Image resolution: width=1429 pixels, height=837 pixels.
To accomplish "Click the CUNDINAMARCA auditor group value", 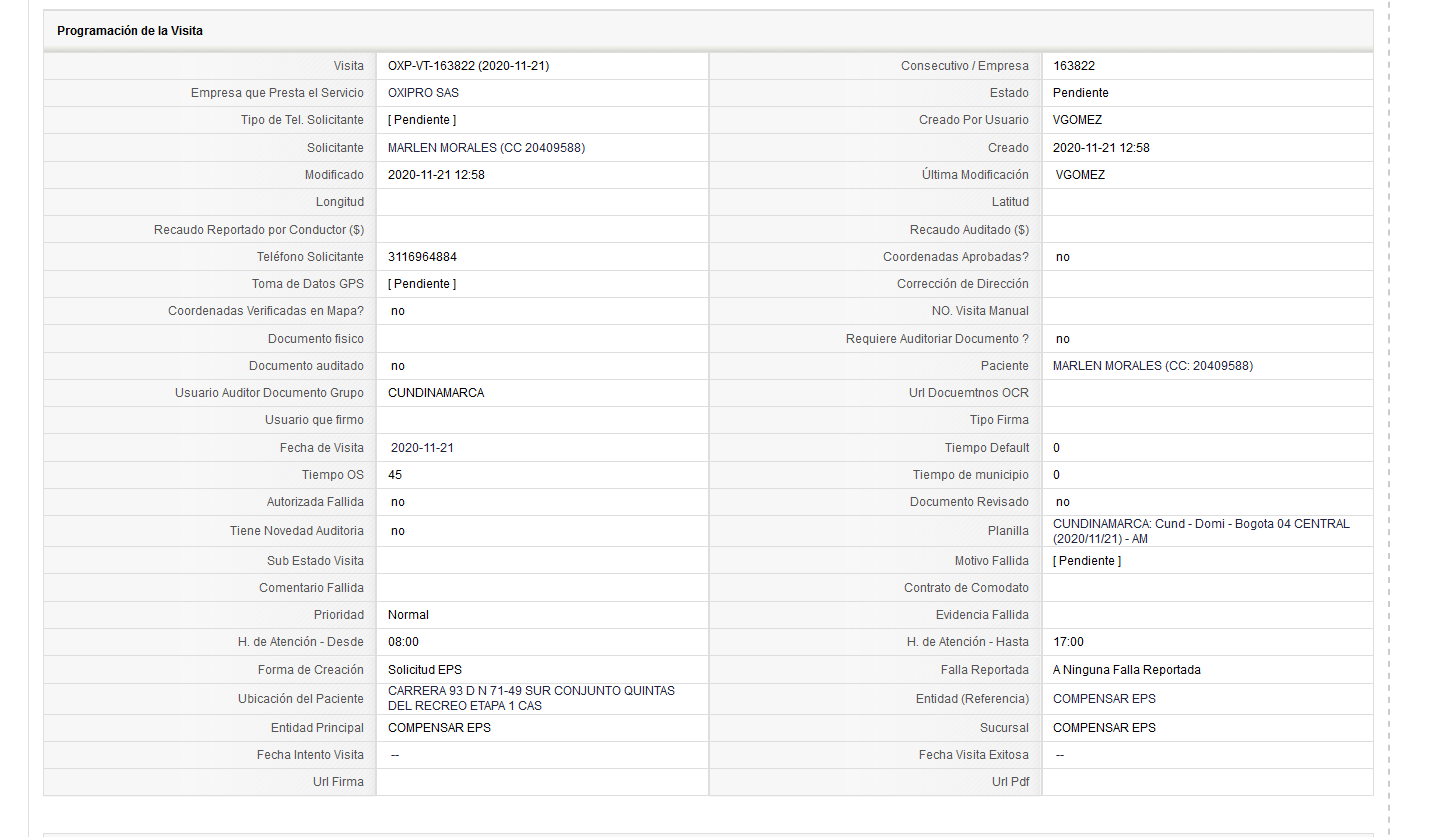I will (x=436, y=393).
